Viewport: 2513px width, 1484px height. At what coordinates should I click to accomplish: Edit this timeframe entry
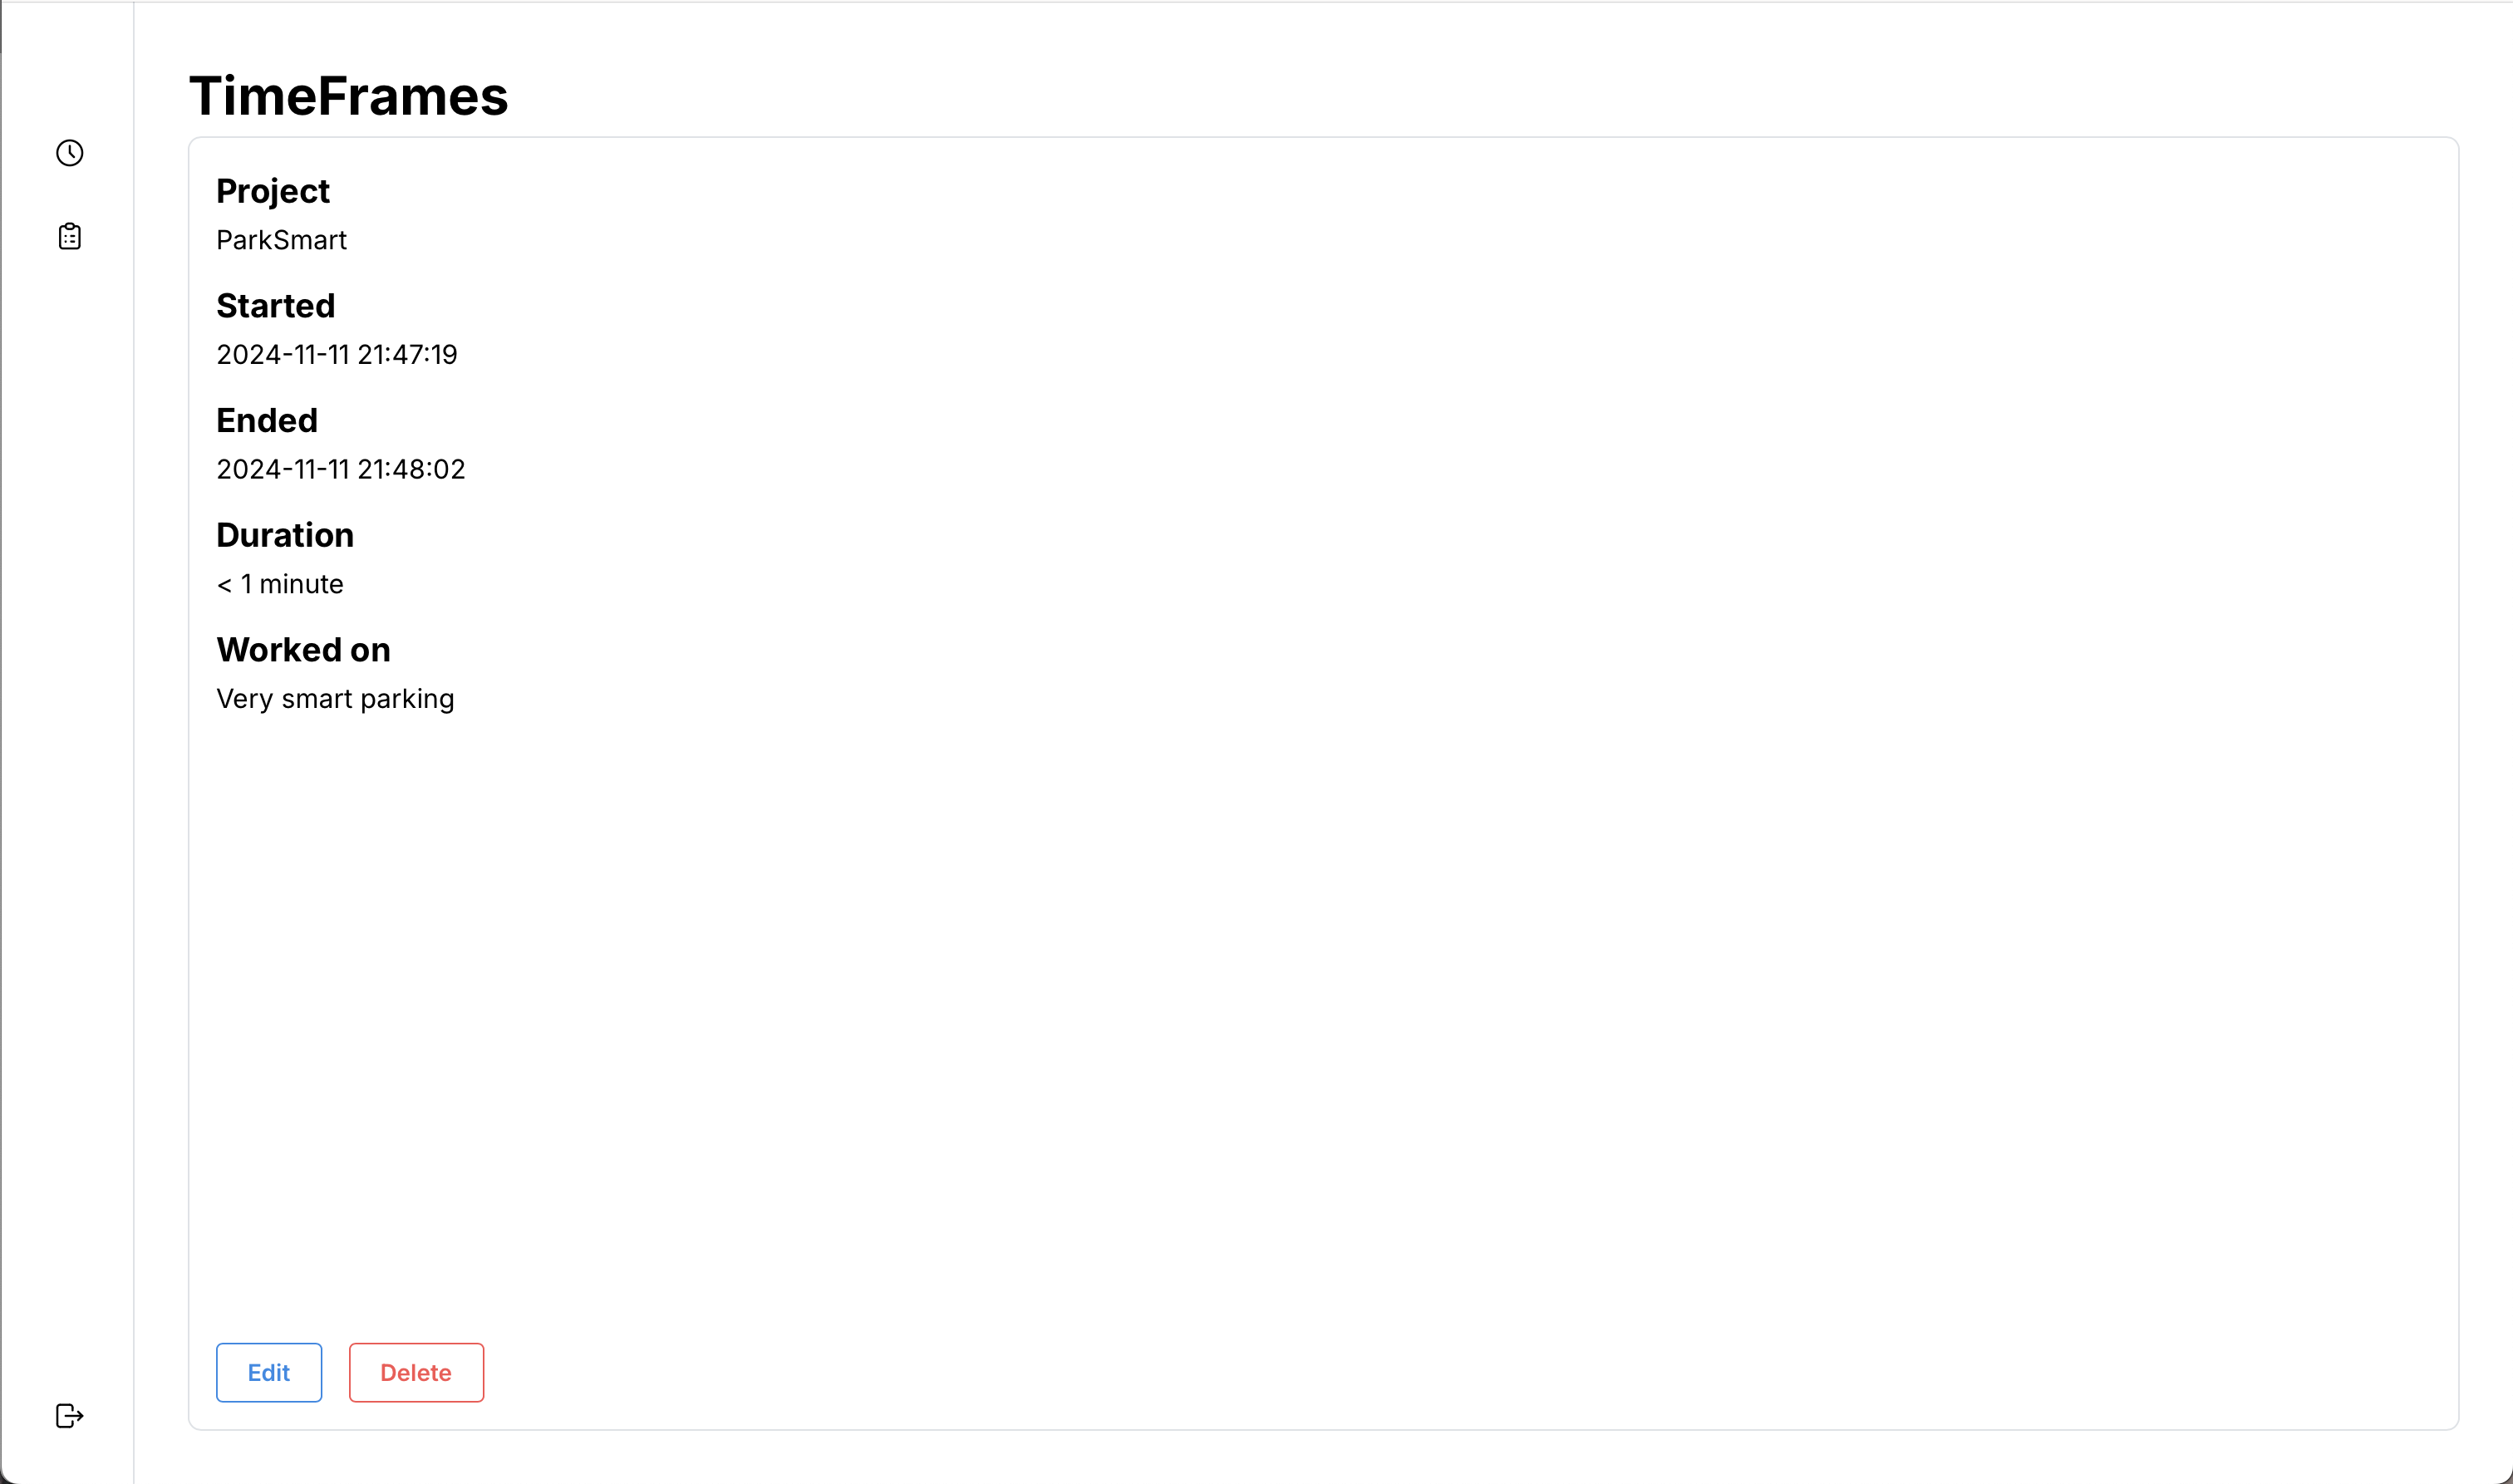coord(269,1373)
